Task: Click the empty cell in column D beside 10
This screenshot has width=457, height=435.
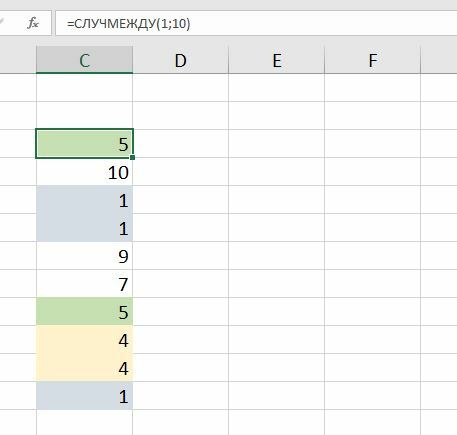Action: click(x=181, y=172)
